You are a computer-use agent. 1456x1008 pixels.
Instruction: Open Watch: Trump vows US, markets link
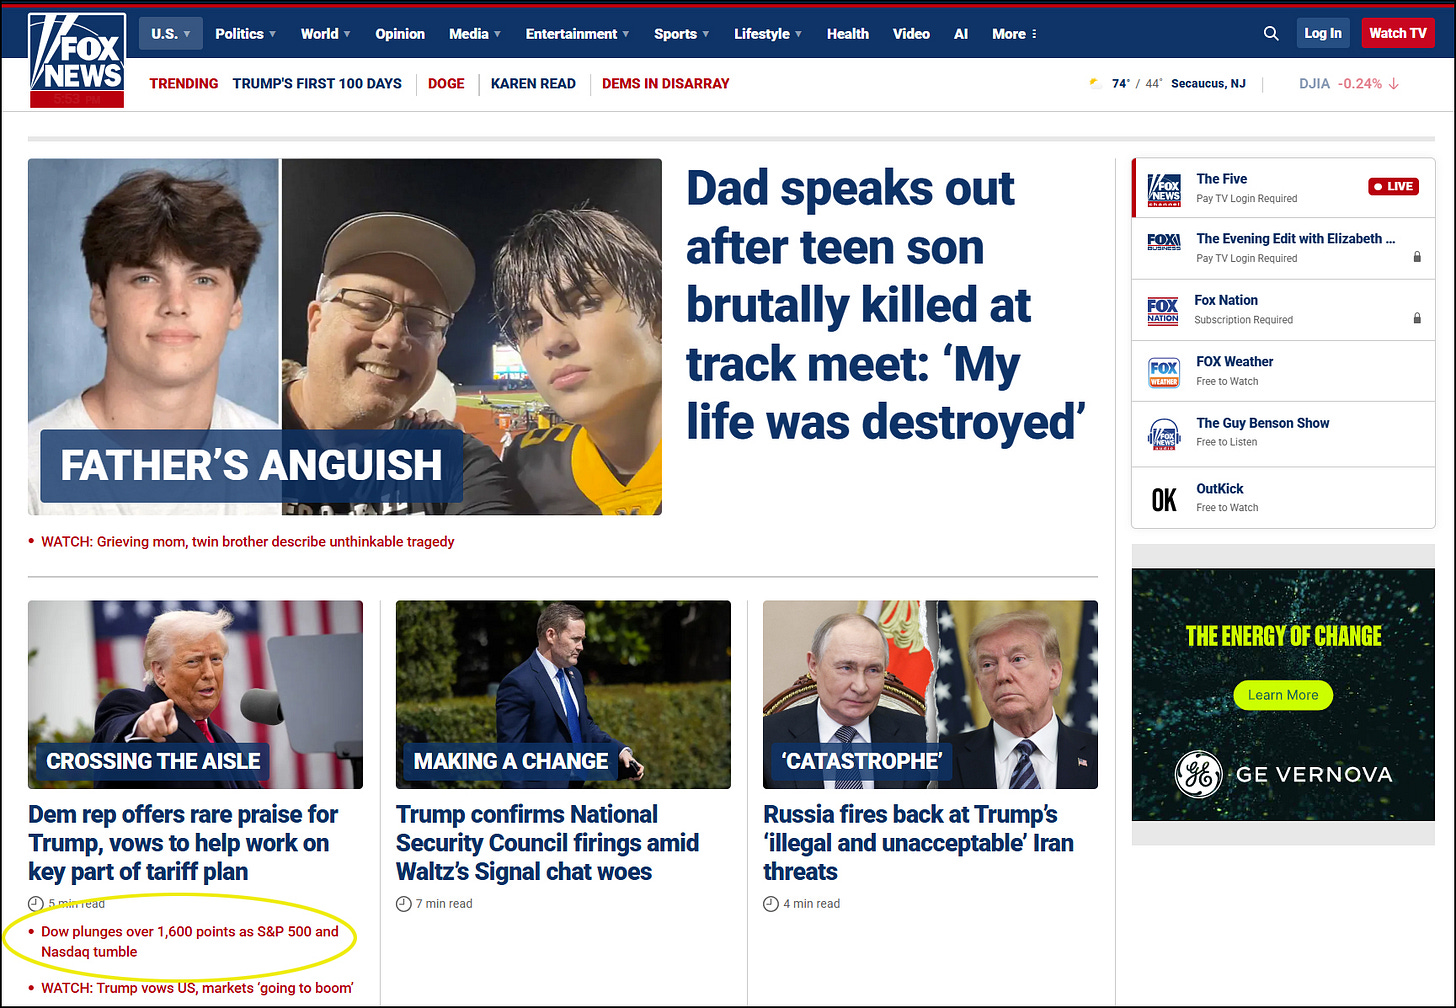click(197, 988)
